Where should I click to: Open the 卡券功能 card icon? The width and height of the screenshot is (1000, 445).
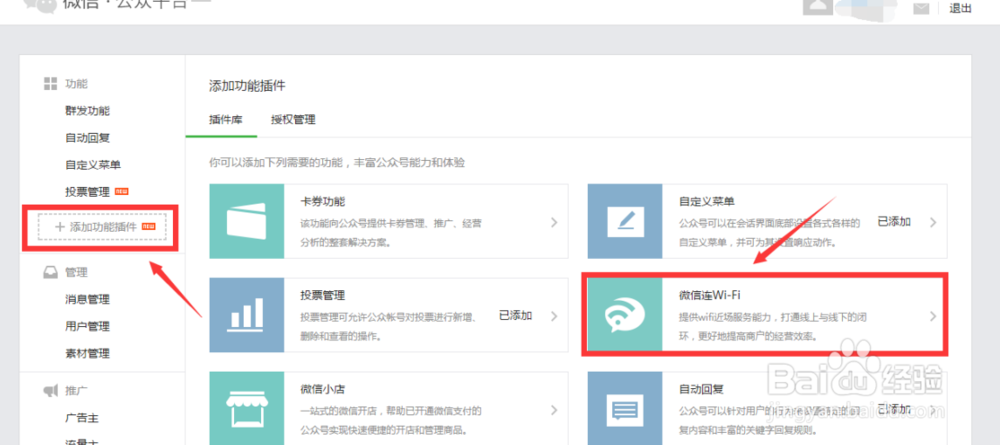coord(246,221)
